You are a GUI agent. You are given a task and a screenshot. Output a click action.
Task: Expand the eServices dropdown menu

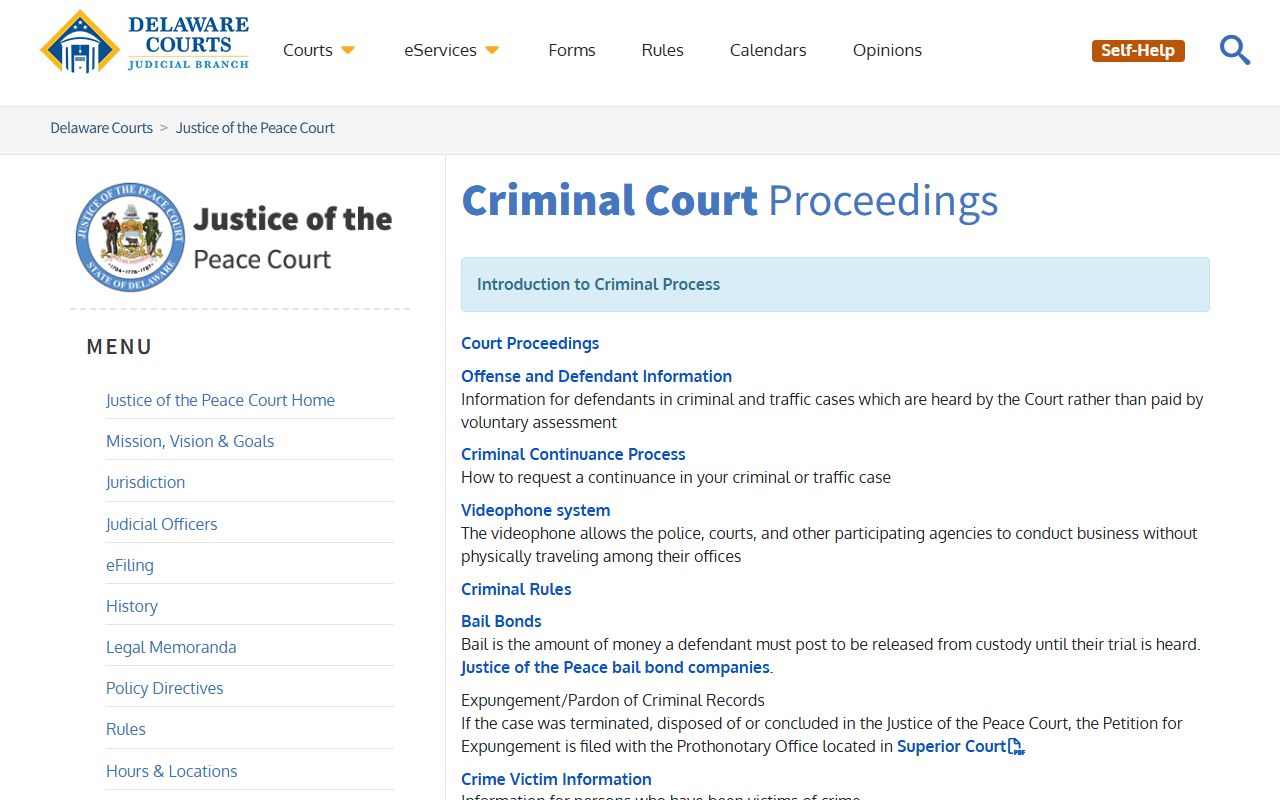pos(451,50)
